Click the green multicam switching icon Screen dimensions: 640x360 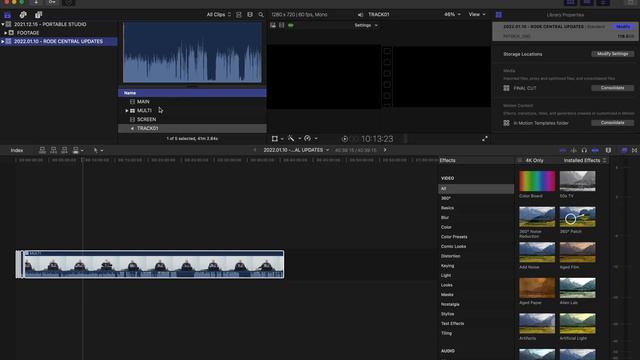click(291, 25)
